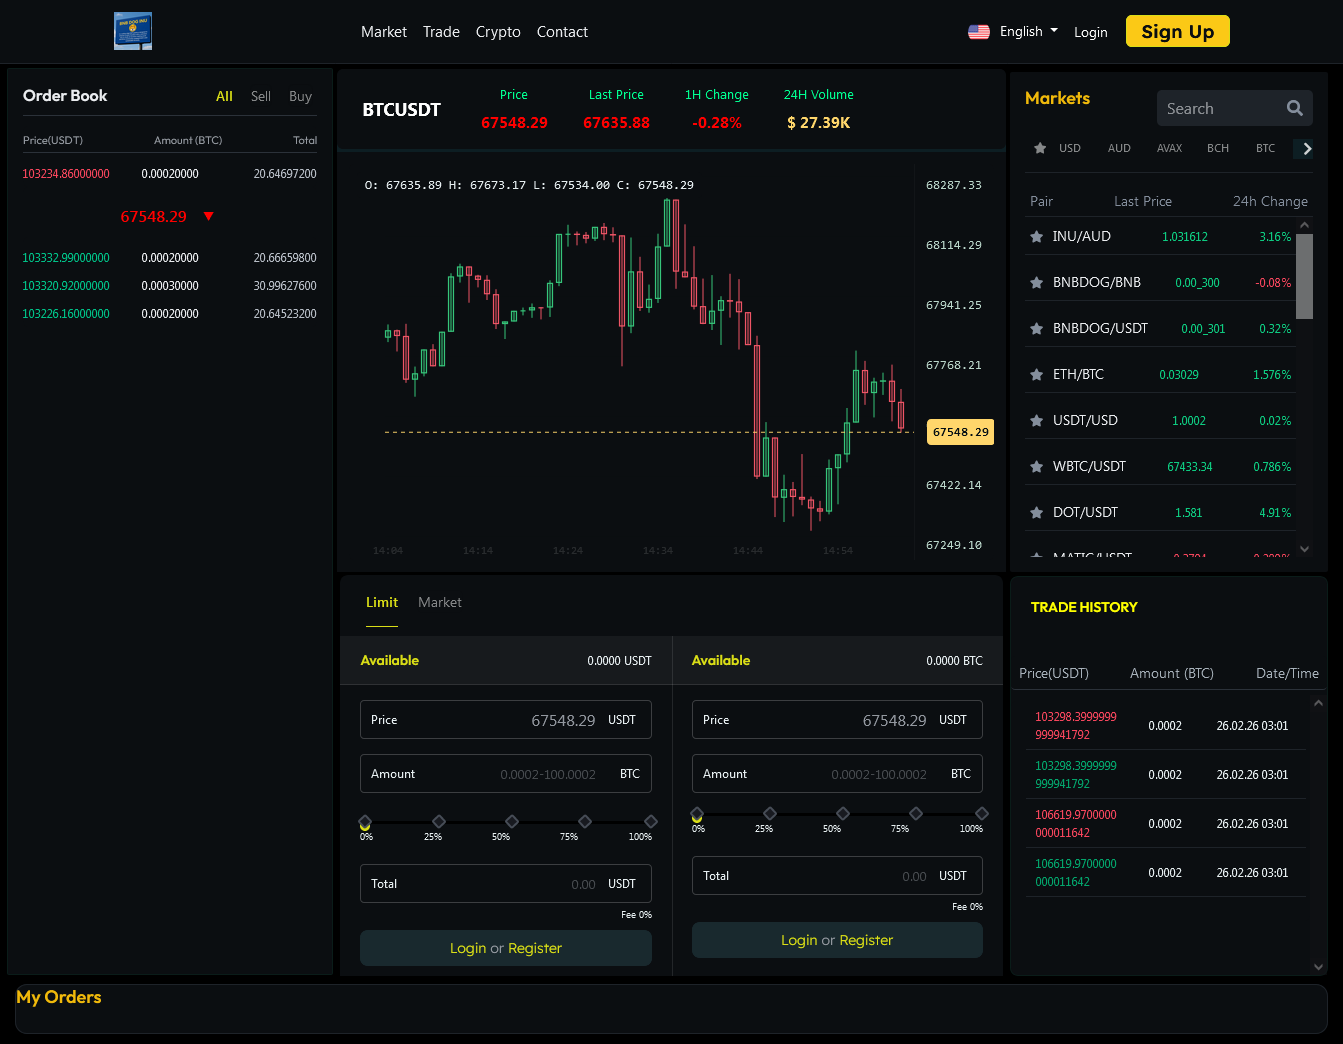Open the Trade menu in the navbar
The image size is (1343, 1044).
pos(441,31)
